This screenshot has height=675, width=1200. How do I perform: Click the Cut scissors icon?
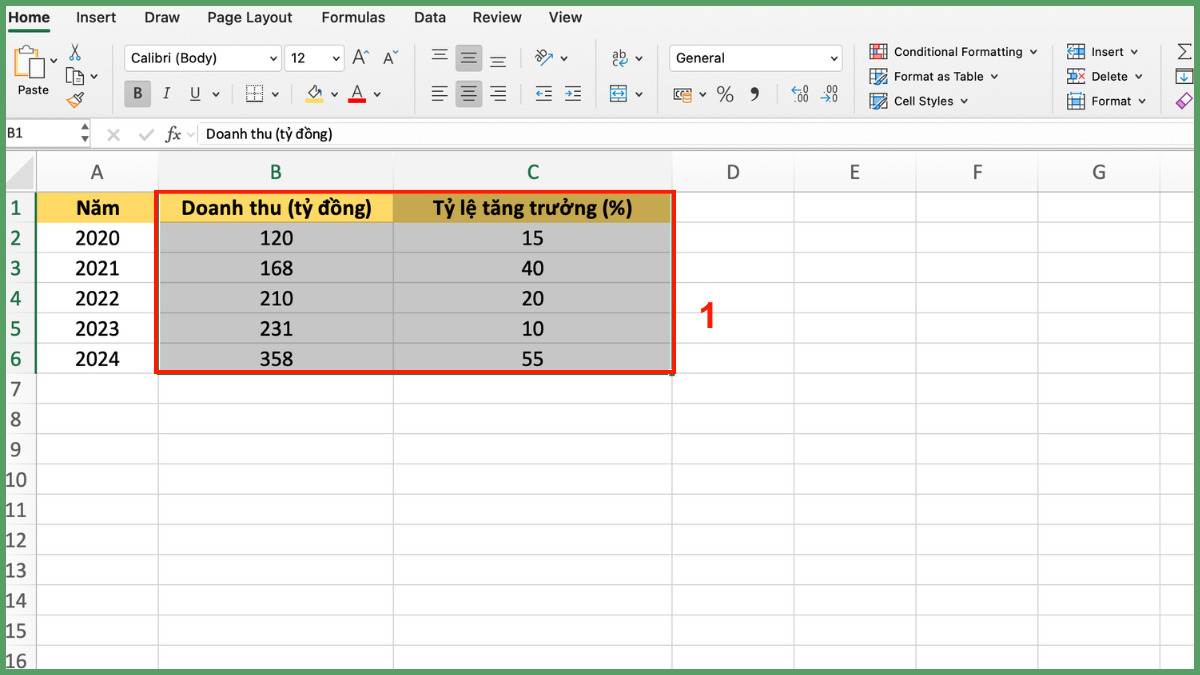pyautogui.click(x=75, y=53)
